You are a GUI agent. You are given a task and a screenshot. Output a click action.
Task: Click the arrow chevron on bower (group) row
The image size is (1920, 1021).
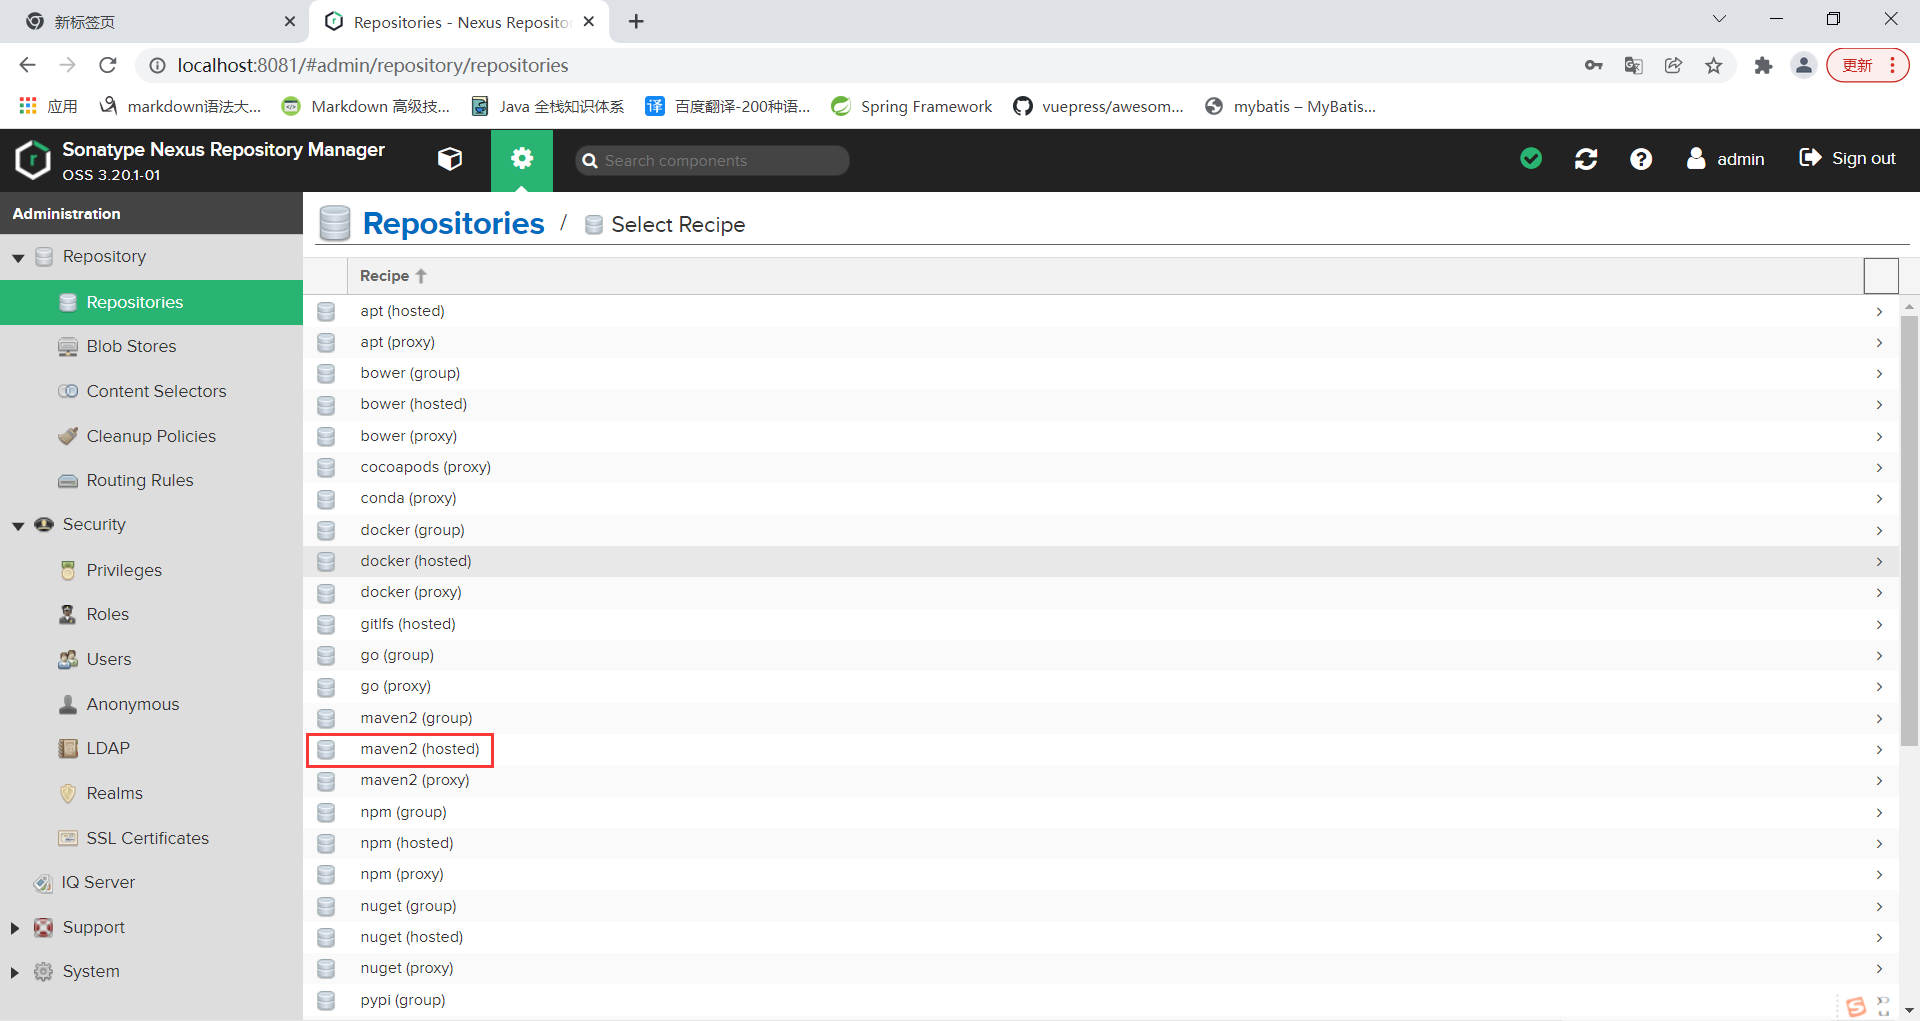[x=1879, y=374]
